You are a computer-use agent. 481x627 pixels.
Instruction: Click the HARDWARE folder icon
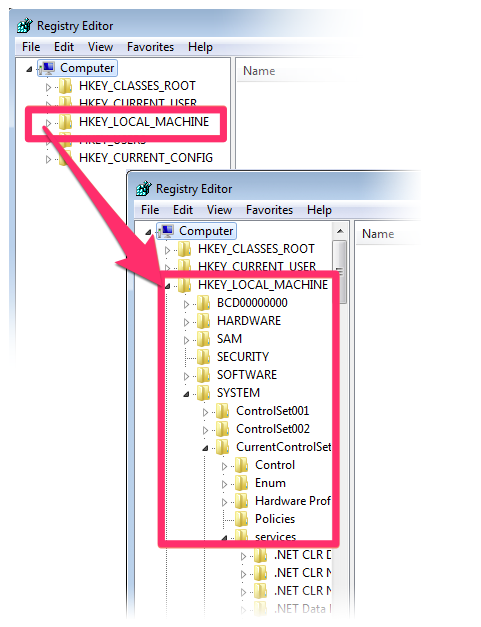coord(204,321)
